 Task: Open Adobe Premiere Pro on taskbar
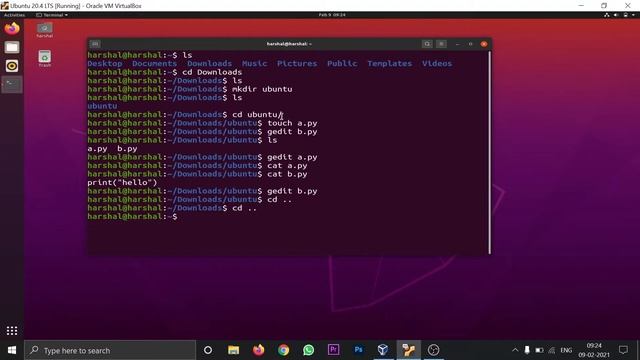click(x=333, y=350)
